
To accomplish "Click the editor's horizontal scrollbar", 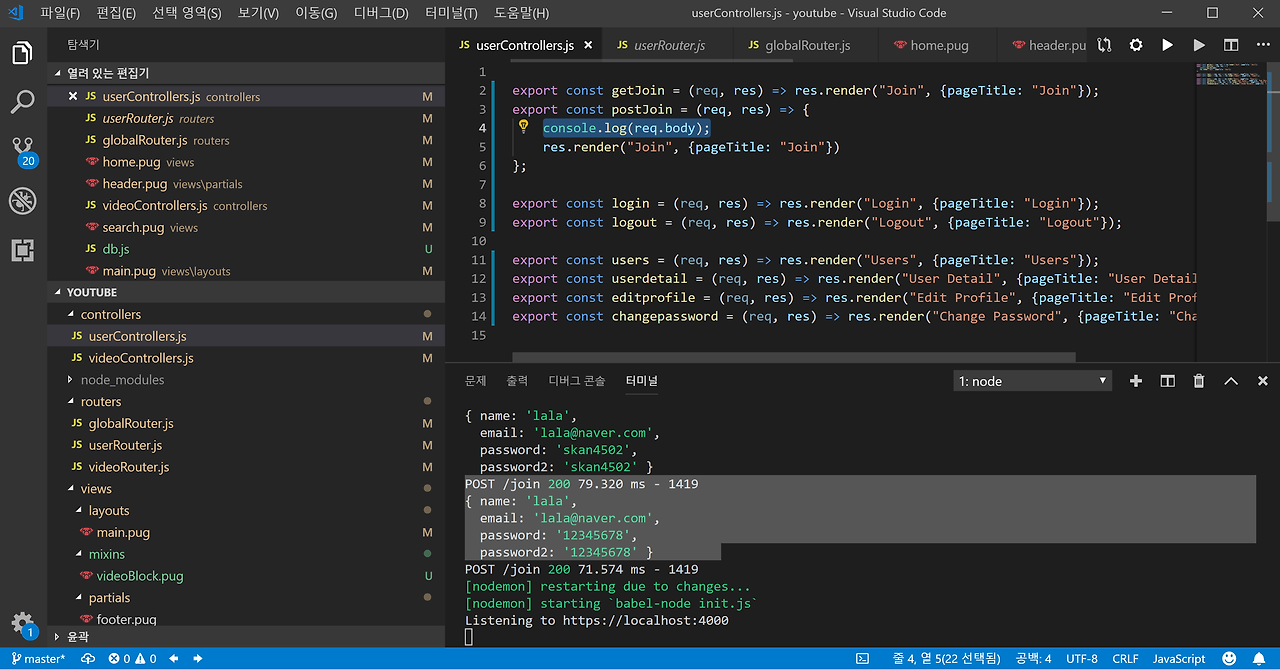I will coord(793,357).
